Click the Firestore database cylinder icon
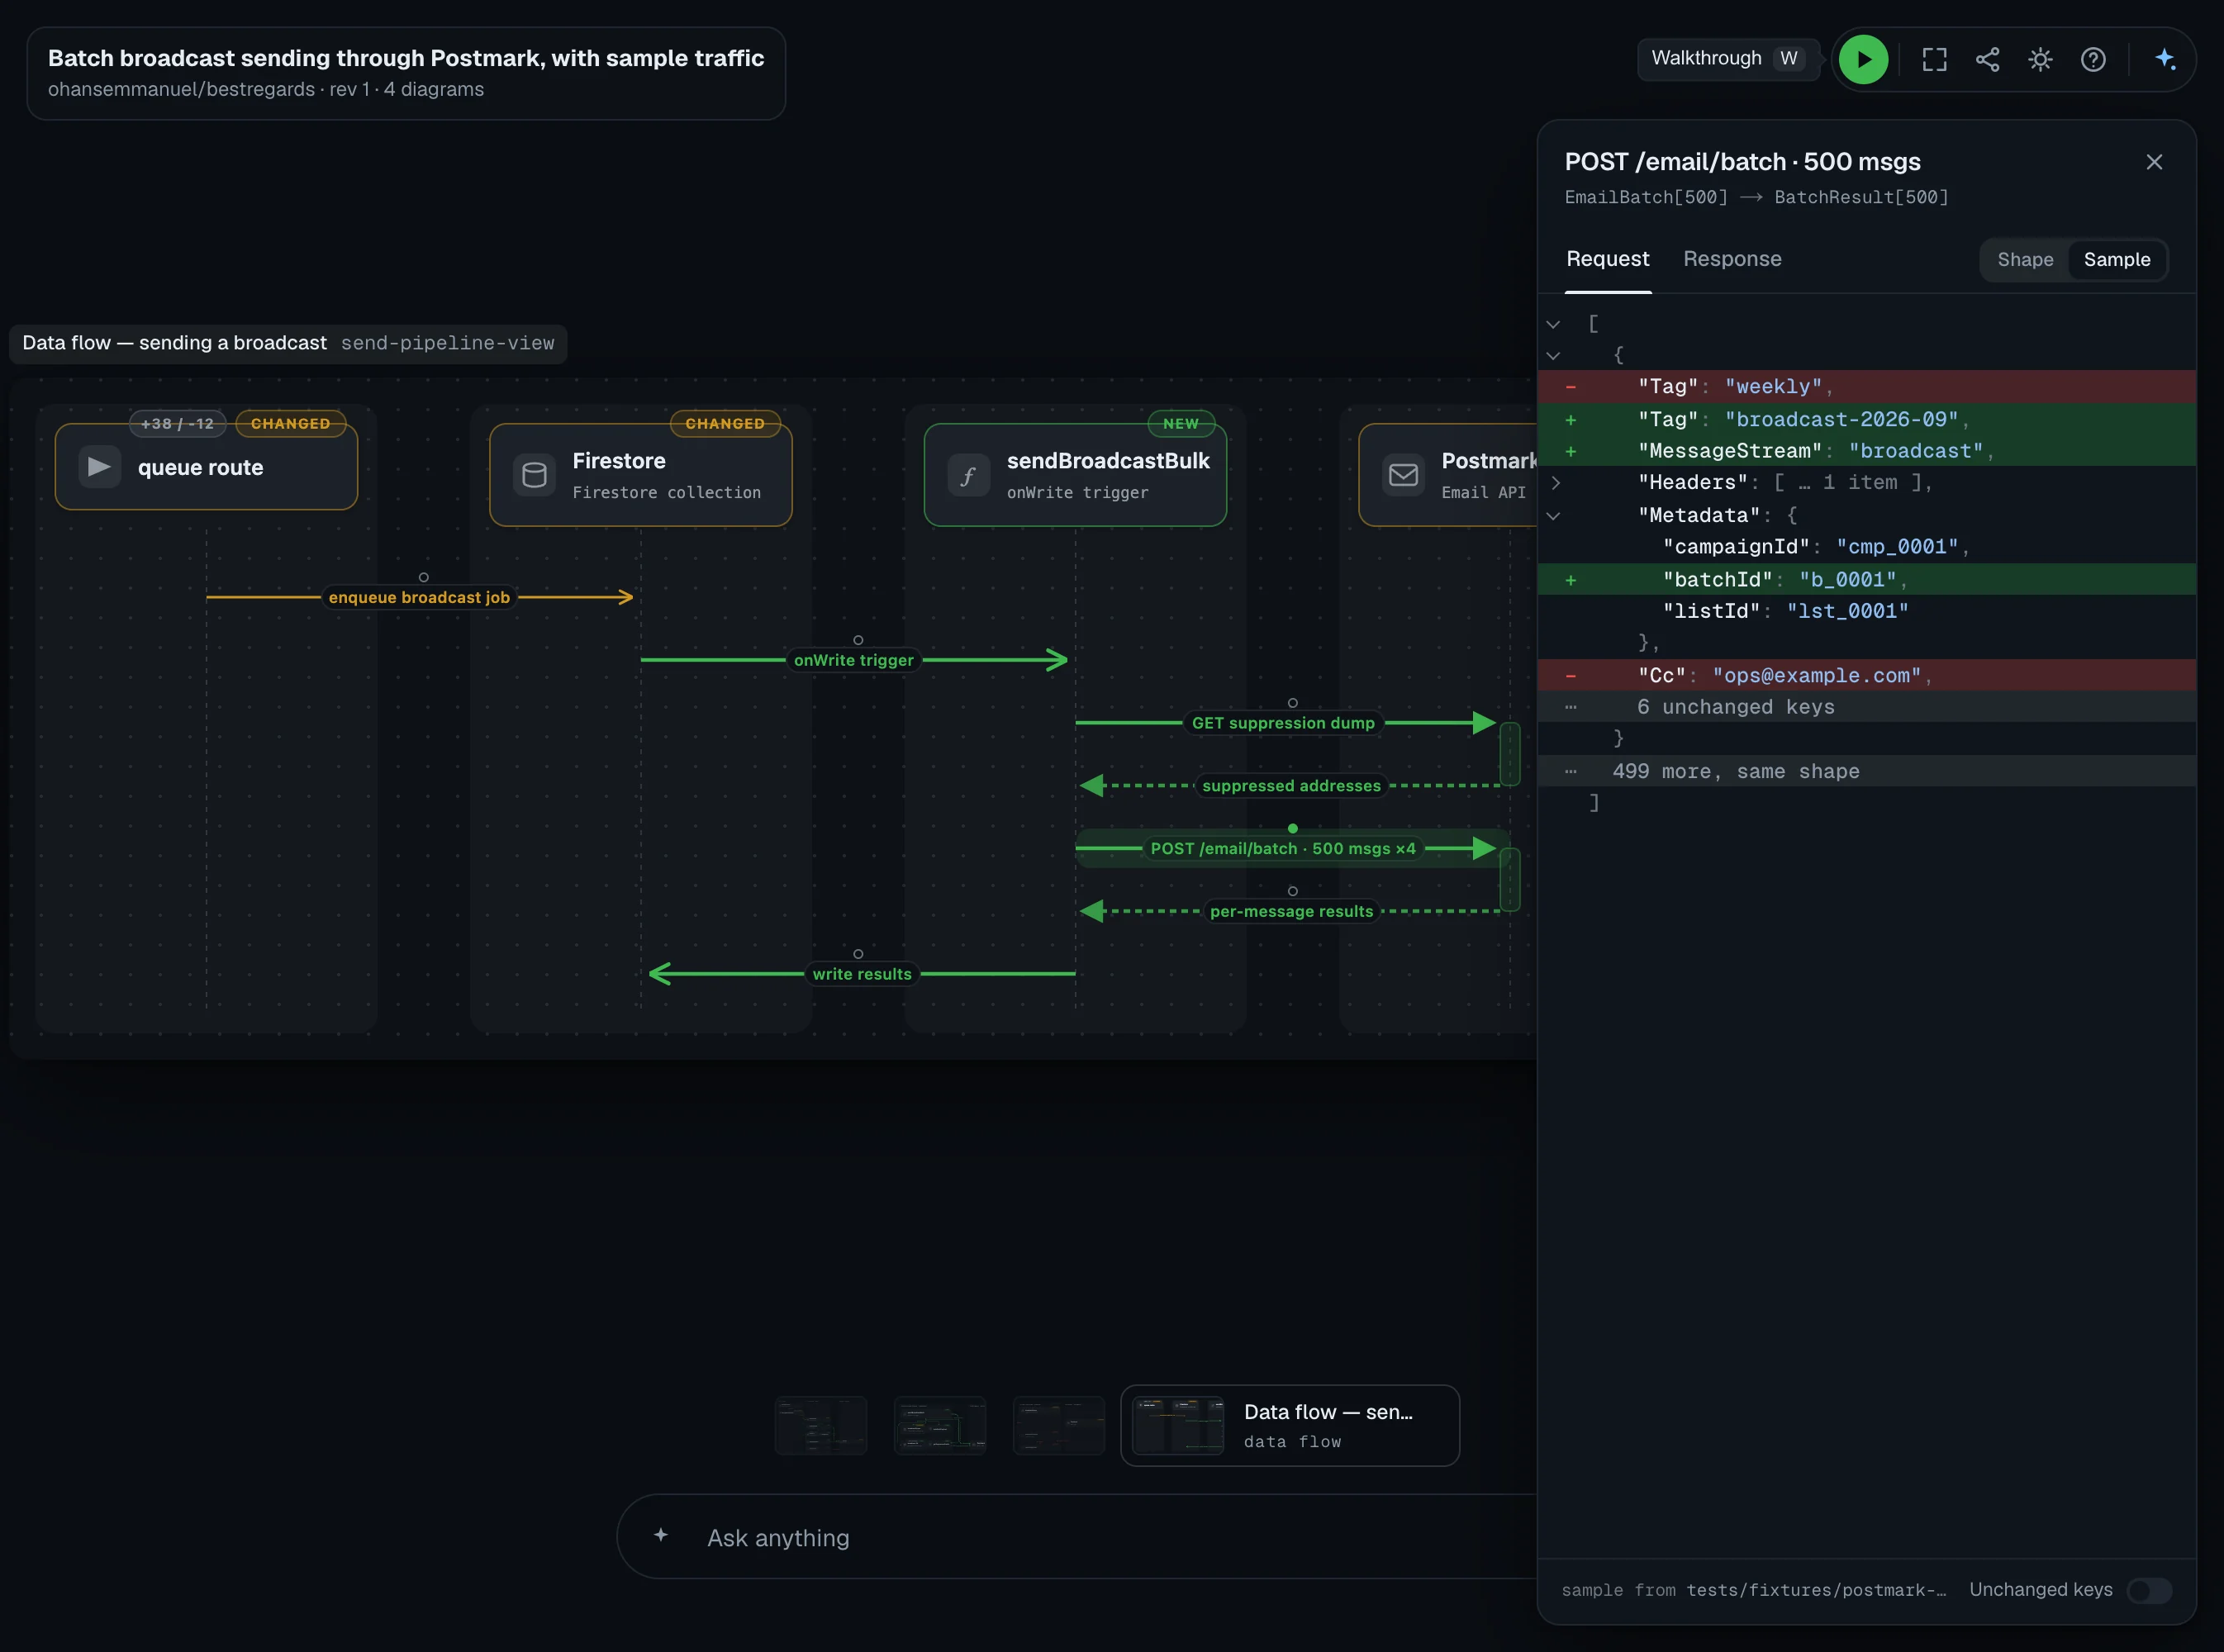This screenshot has height=1652, width=2224. click(534, 474)
